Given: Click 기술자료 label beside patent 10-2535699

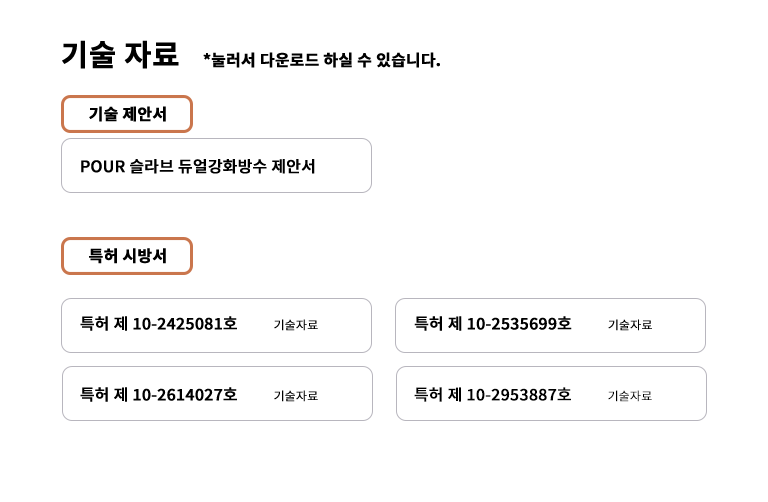Looking at the screenshot, I should [630, 325].
